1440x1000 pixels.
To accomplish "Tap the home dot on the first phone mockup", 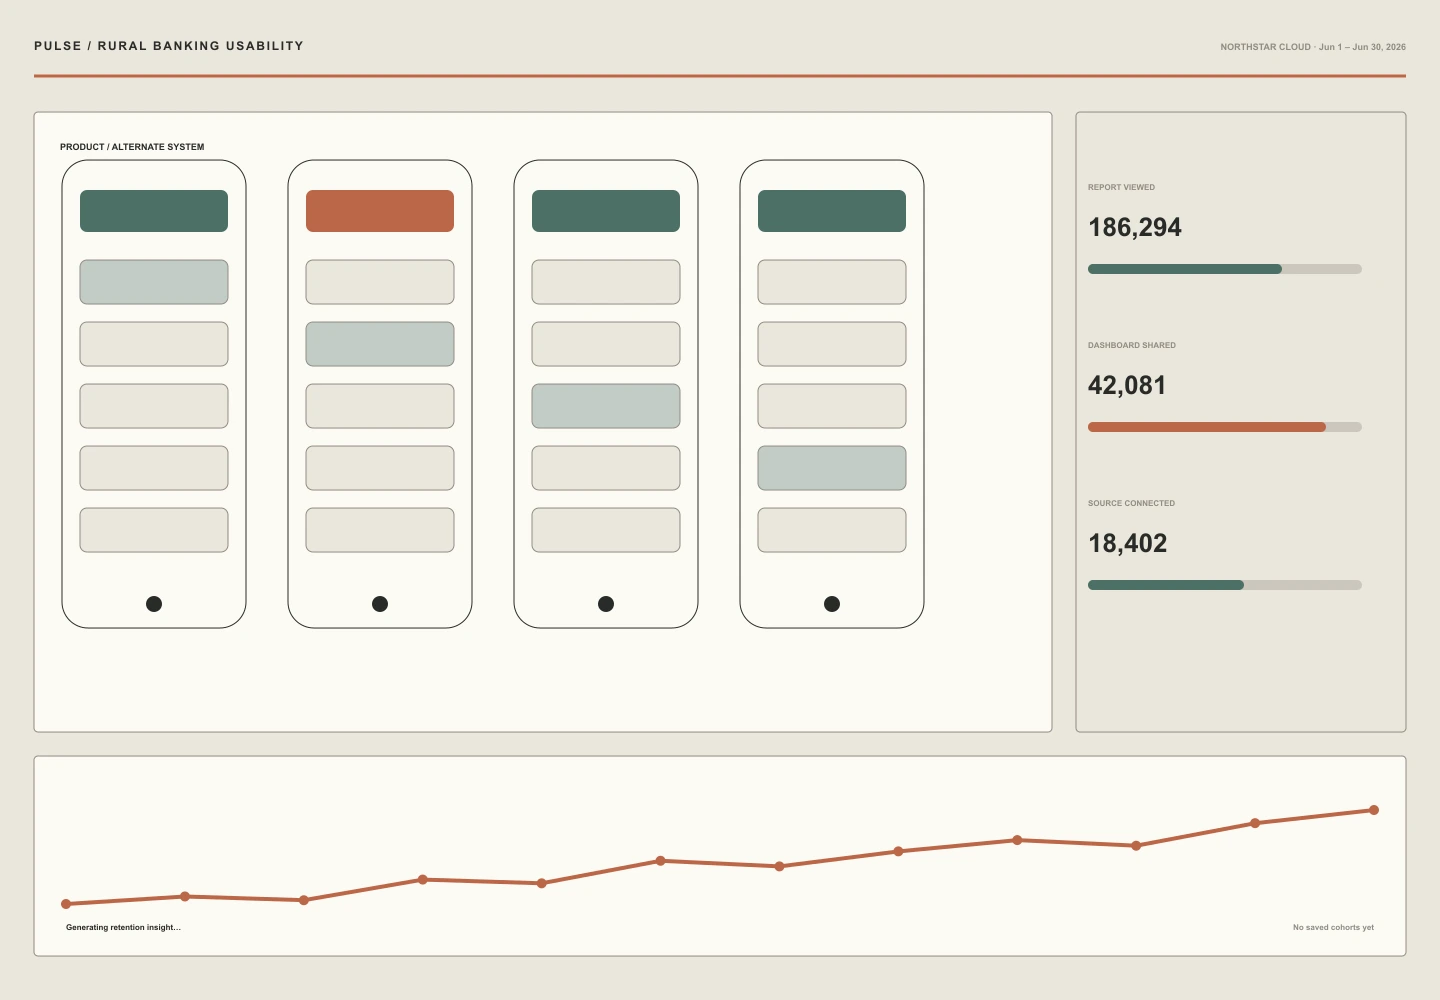I will [x=154, y=604].
